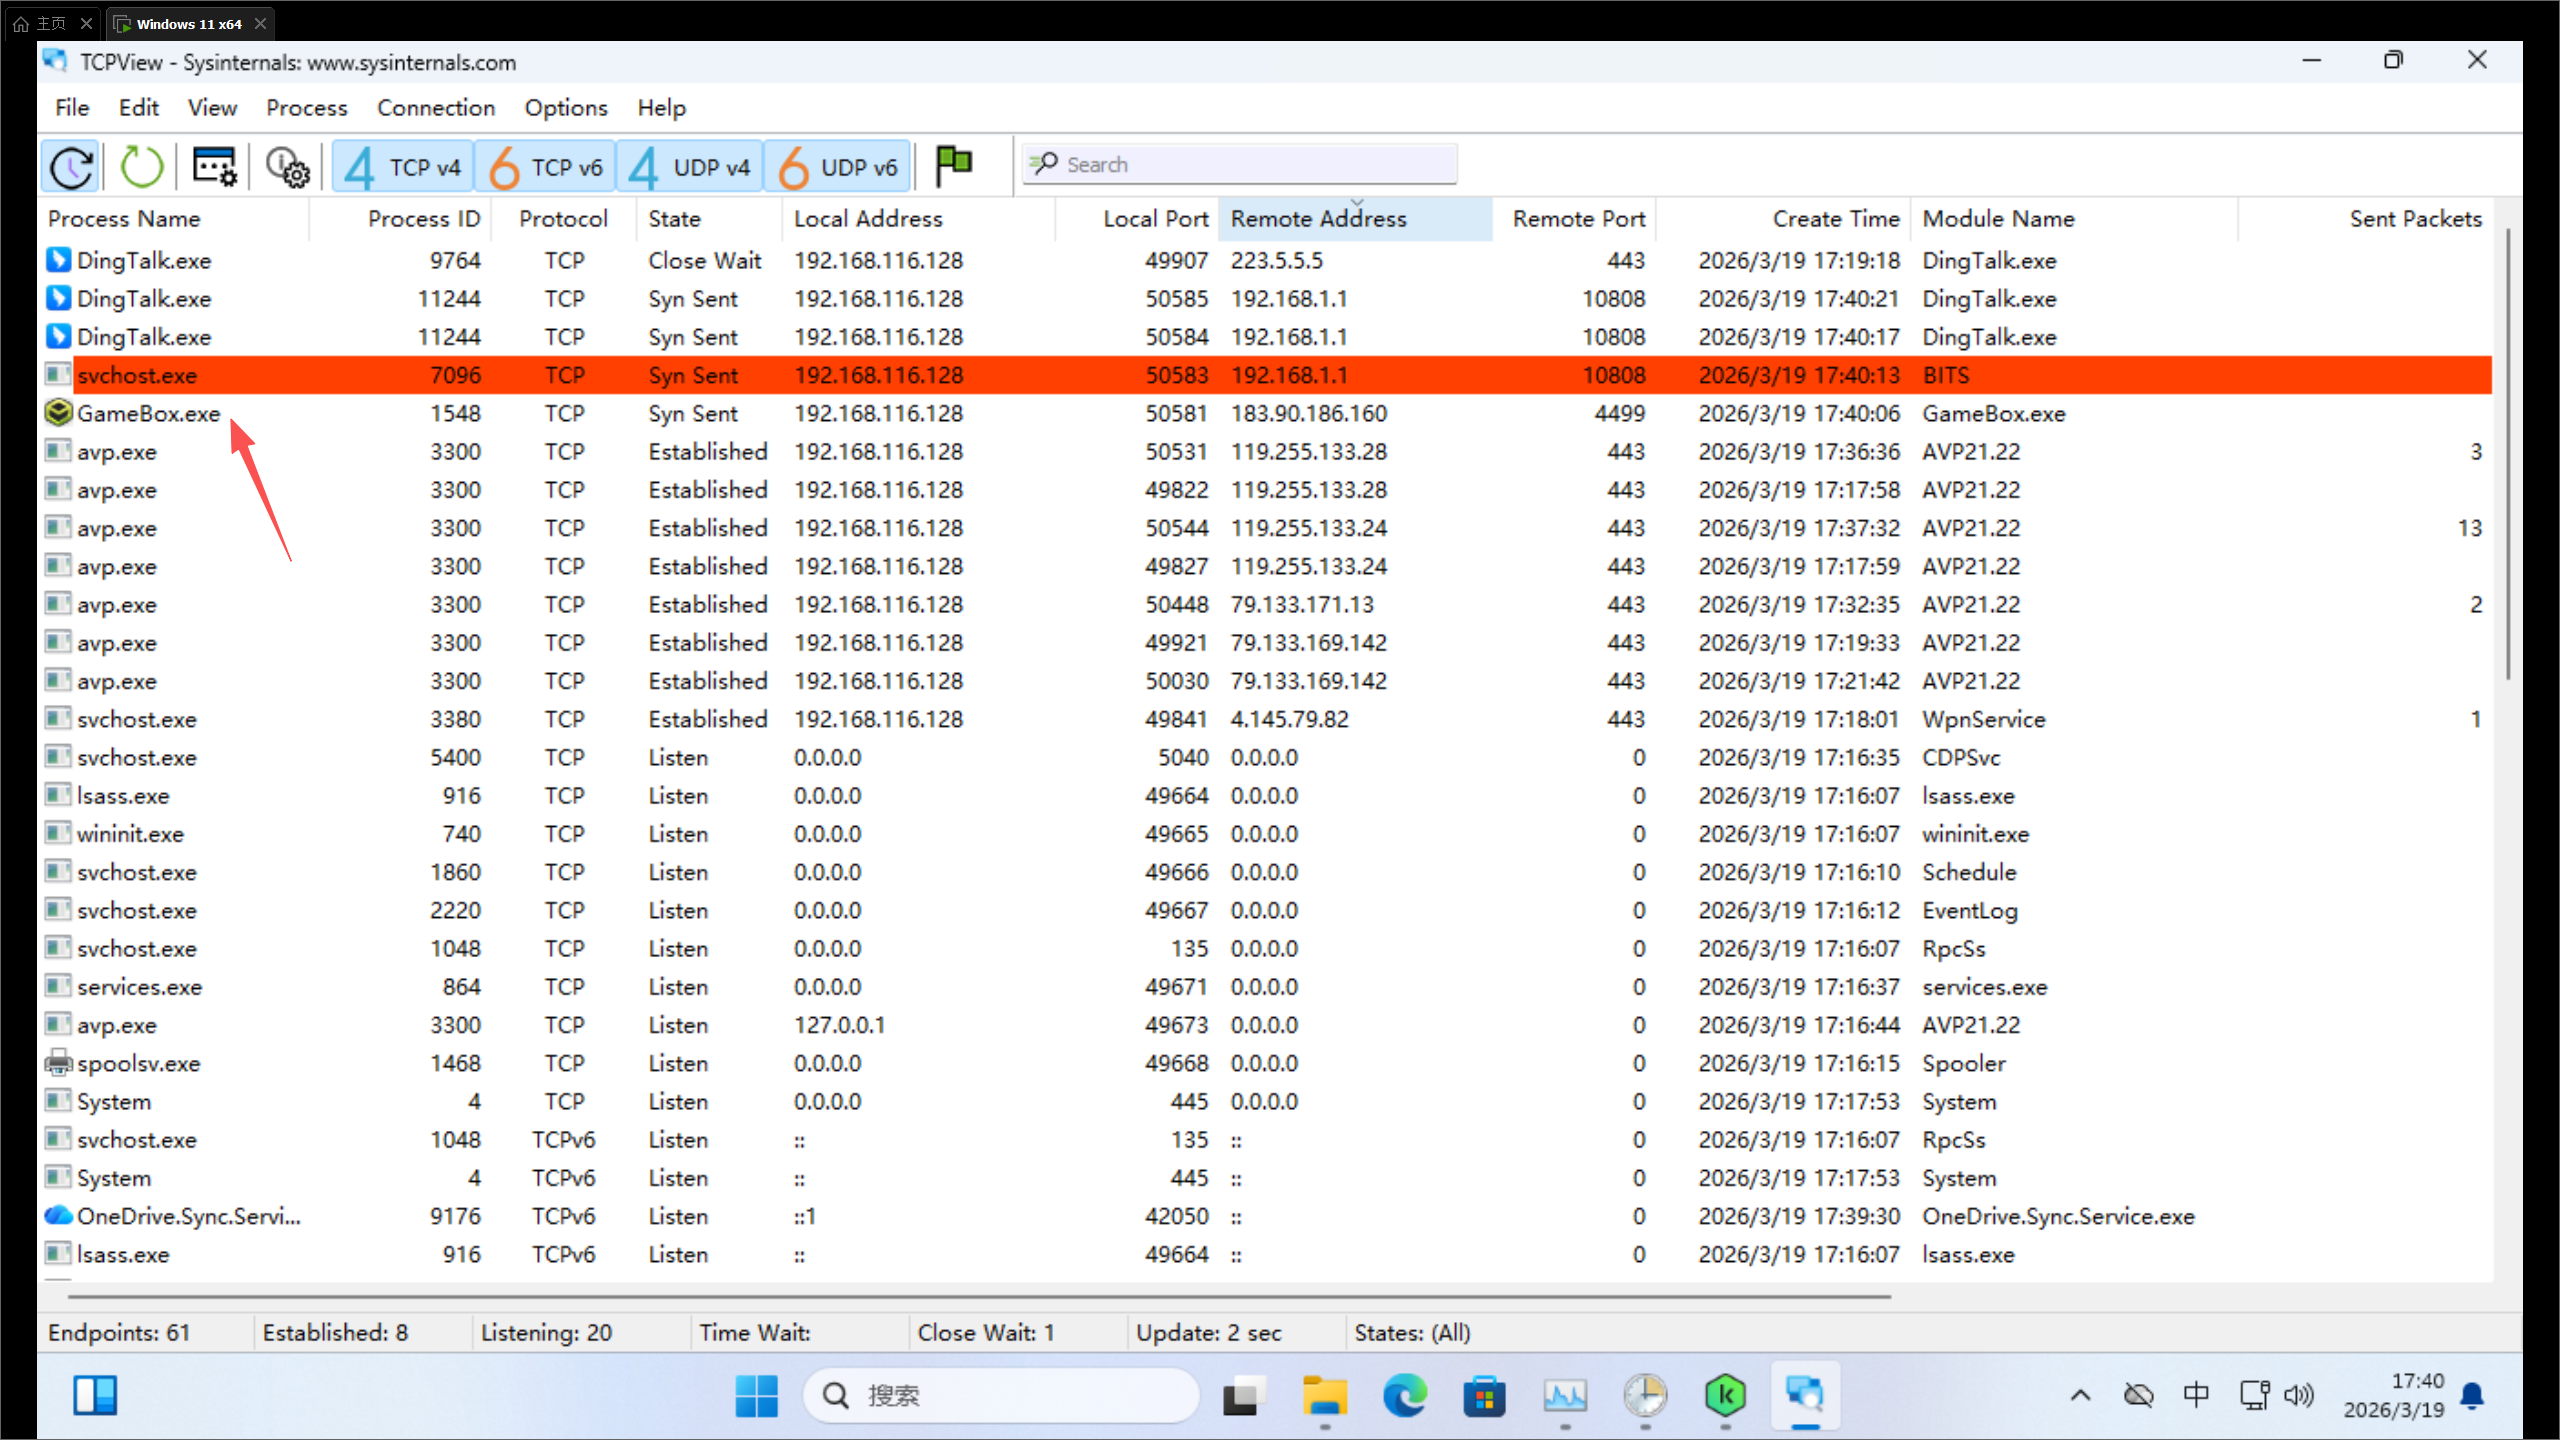Toggle the TCP v4 filter
The image size is (2560, 1440).
coord(403,166)
